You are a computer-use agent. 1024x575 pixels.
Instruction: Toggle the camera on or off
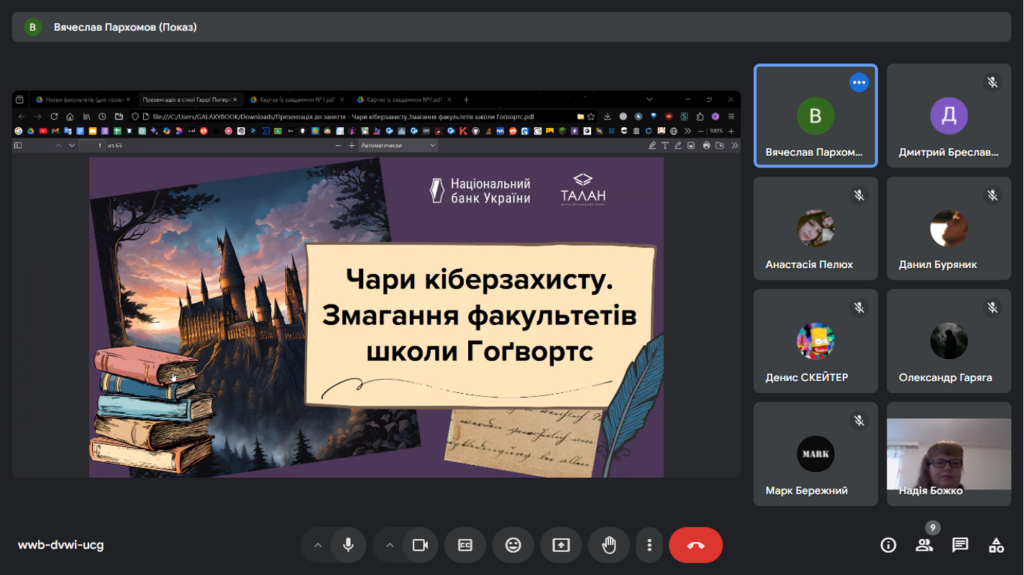tap(420, 545)
